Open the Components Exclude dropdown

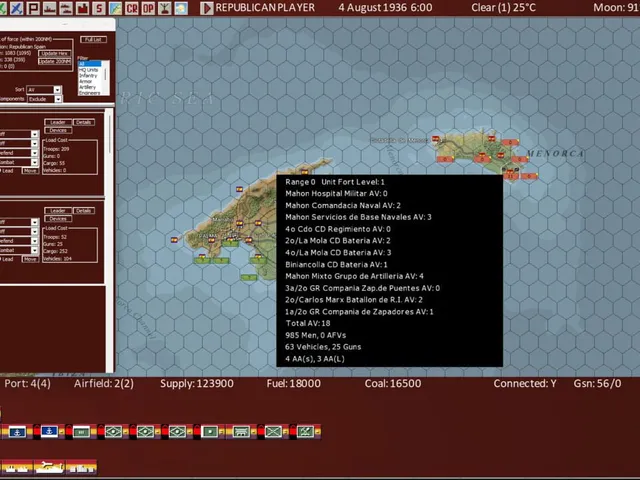pos(44,99)
